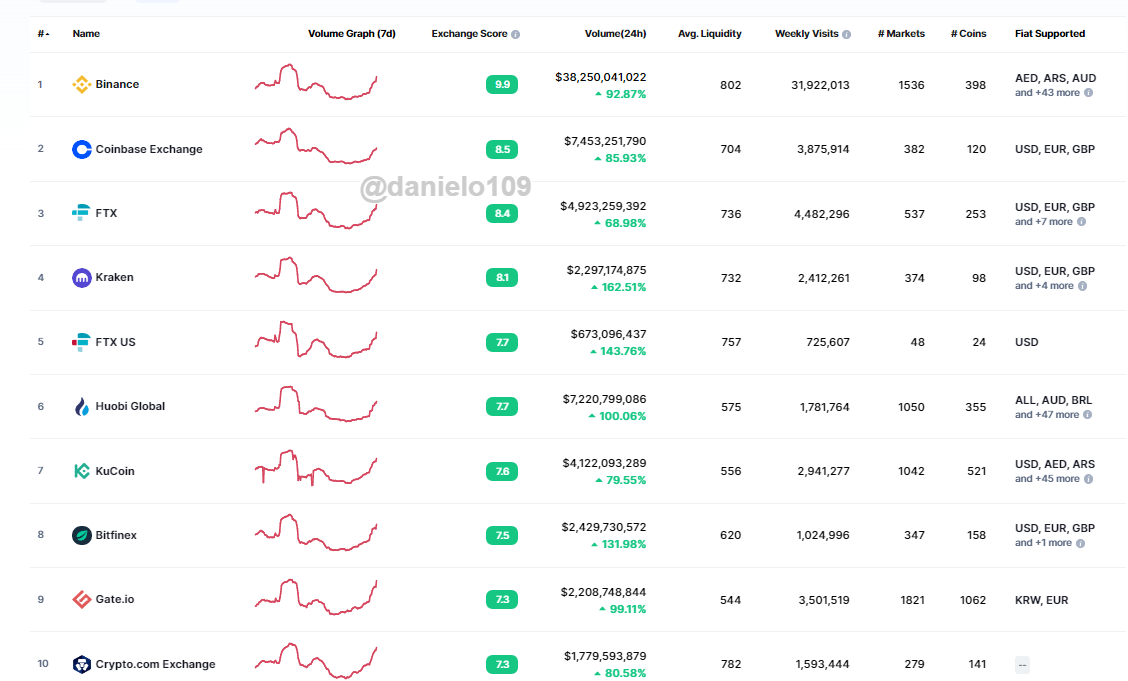Click the Exchange Score info icon
Screen dimensions: 1128x681
515,35
